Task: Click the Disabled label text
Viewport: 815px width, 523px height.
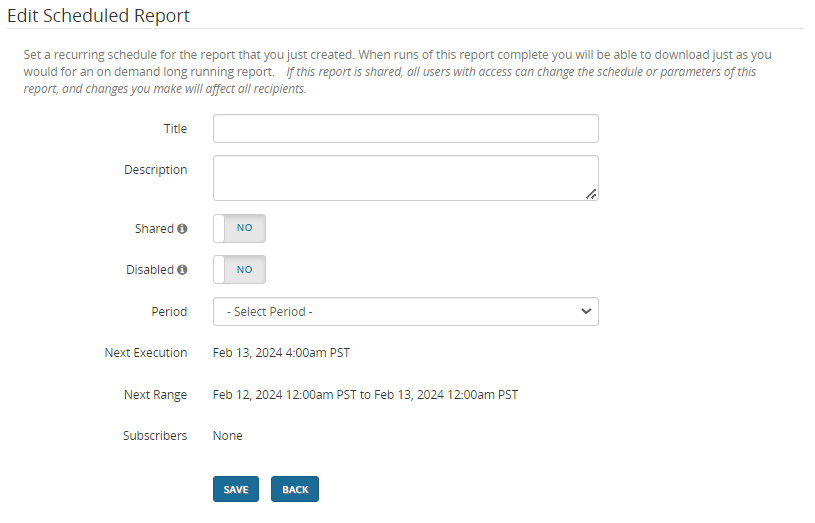Action: [150, 270]
